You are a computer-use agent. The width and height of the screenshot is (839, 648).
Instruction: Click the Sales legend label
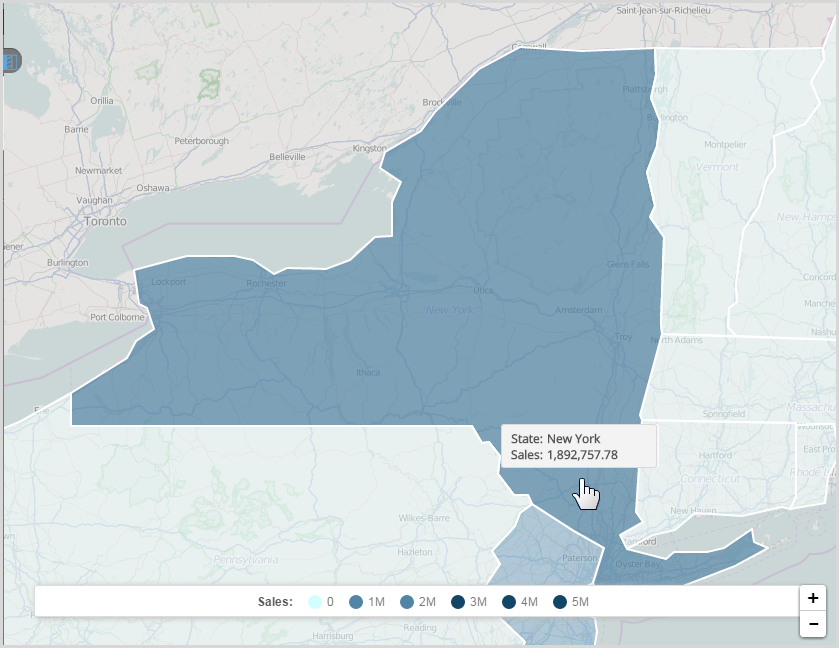[x=275, y=602]
